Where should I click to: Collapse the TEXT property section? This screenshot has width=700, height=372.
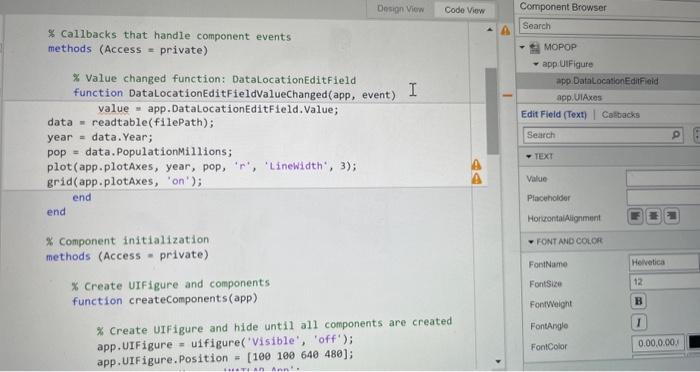point(529,156)
